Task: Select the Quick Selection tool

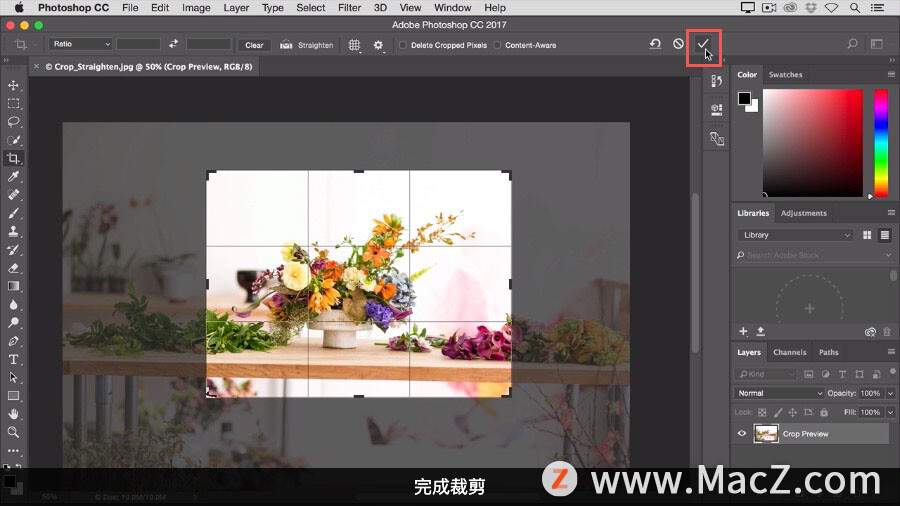Action: tap(13, 141)
